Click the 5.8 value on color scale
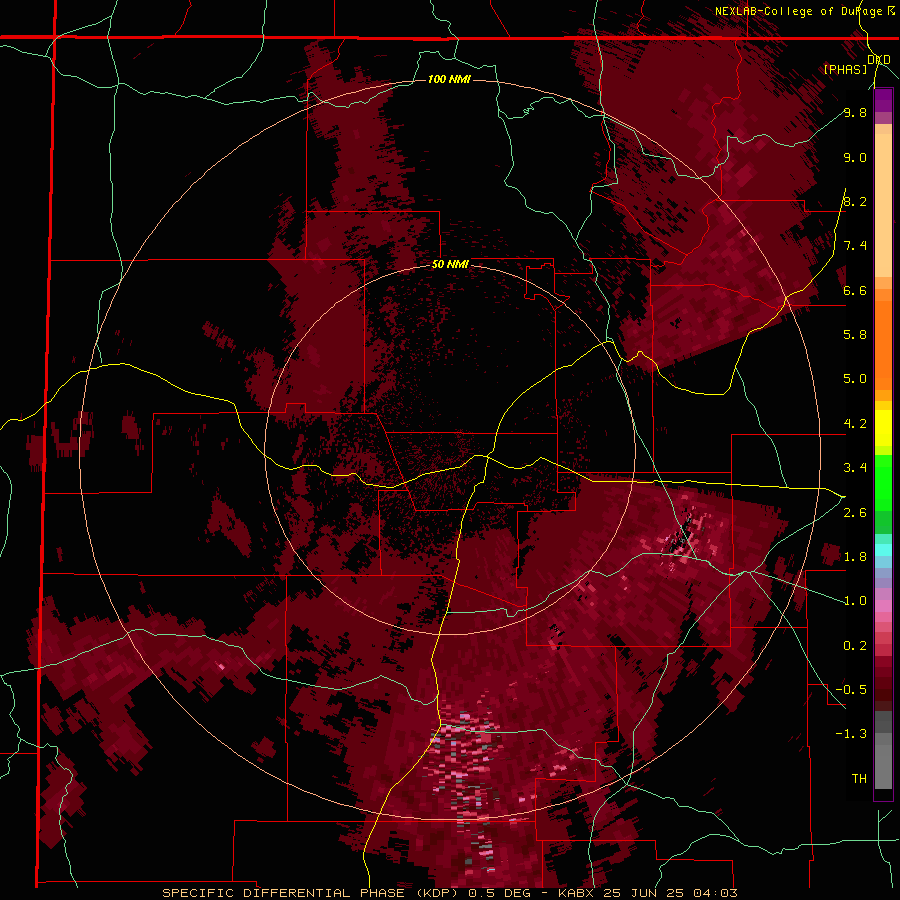The width and height of the screenshot is (900, 900). 855,335
